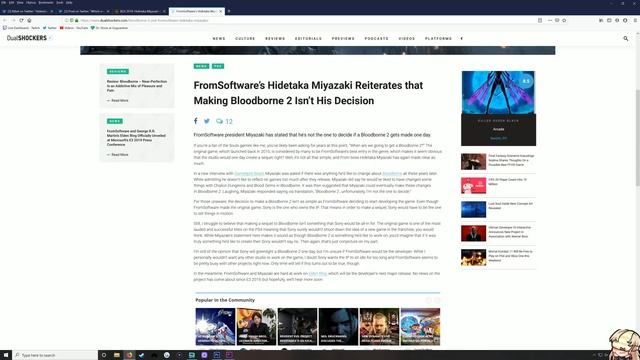Image resolution: width=640 pixels, height=360 pixels.
Task: Switch to the second Twitter browser tab
Action: [x=84, y=11]
